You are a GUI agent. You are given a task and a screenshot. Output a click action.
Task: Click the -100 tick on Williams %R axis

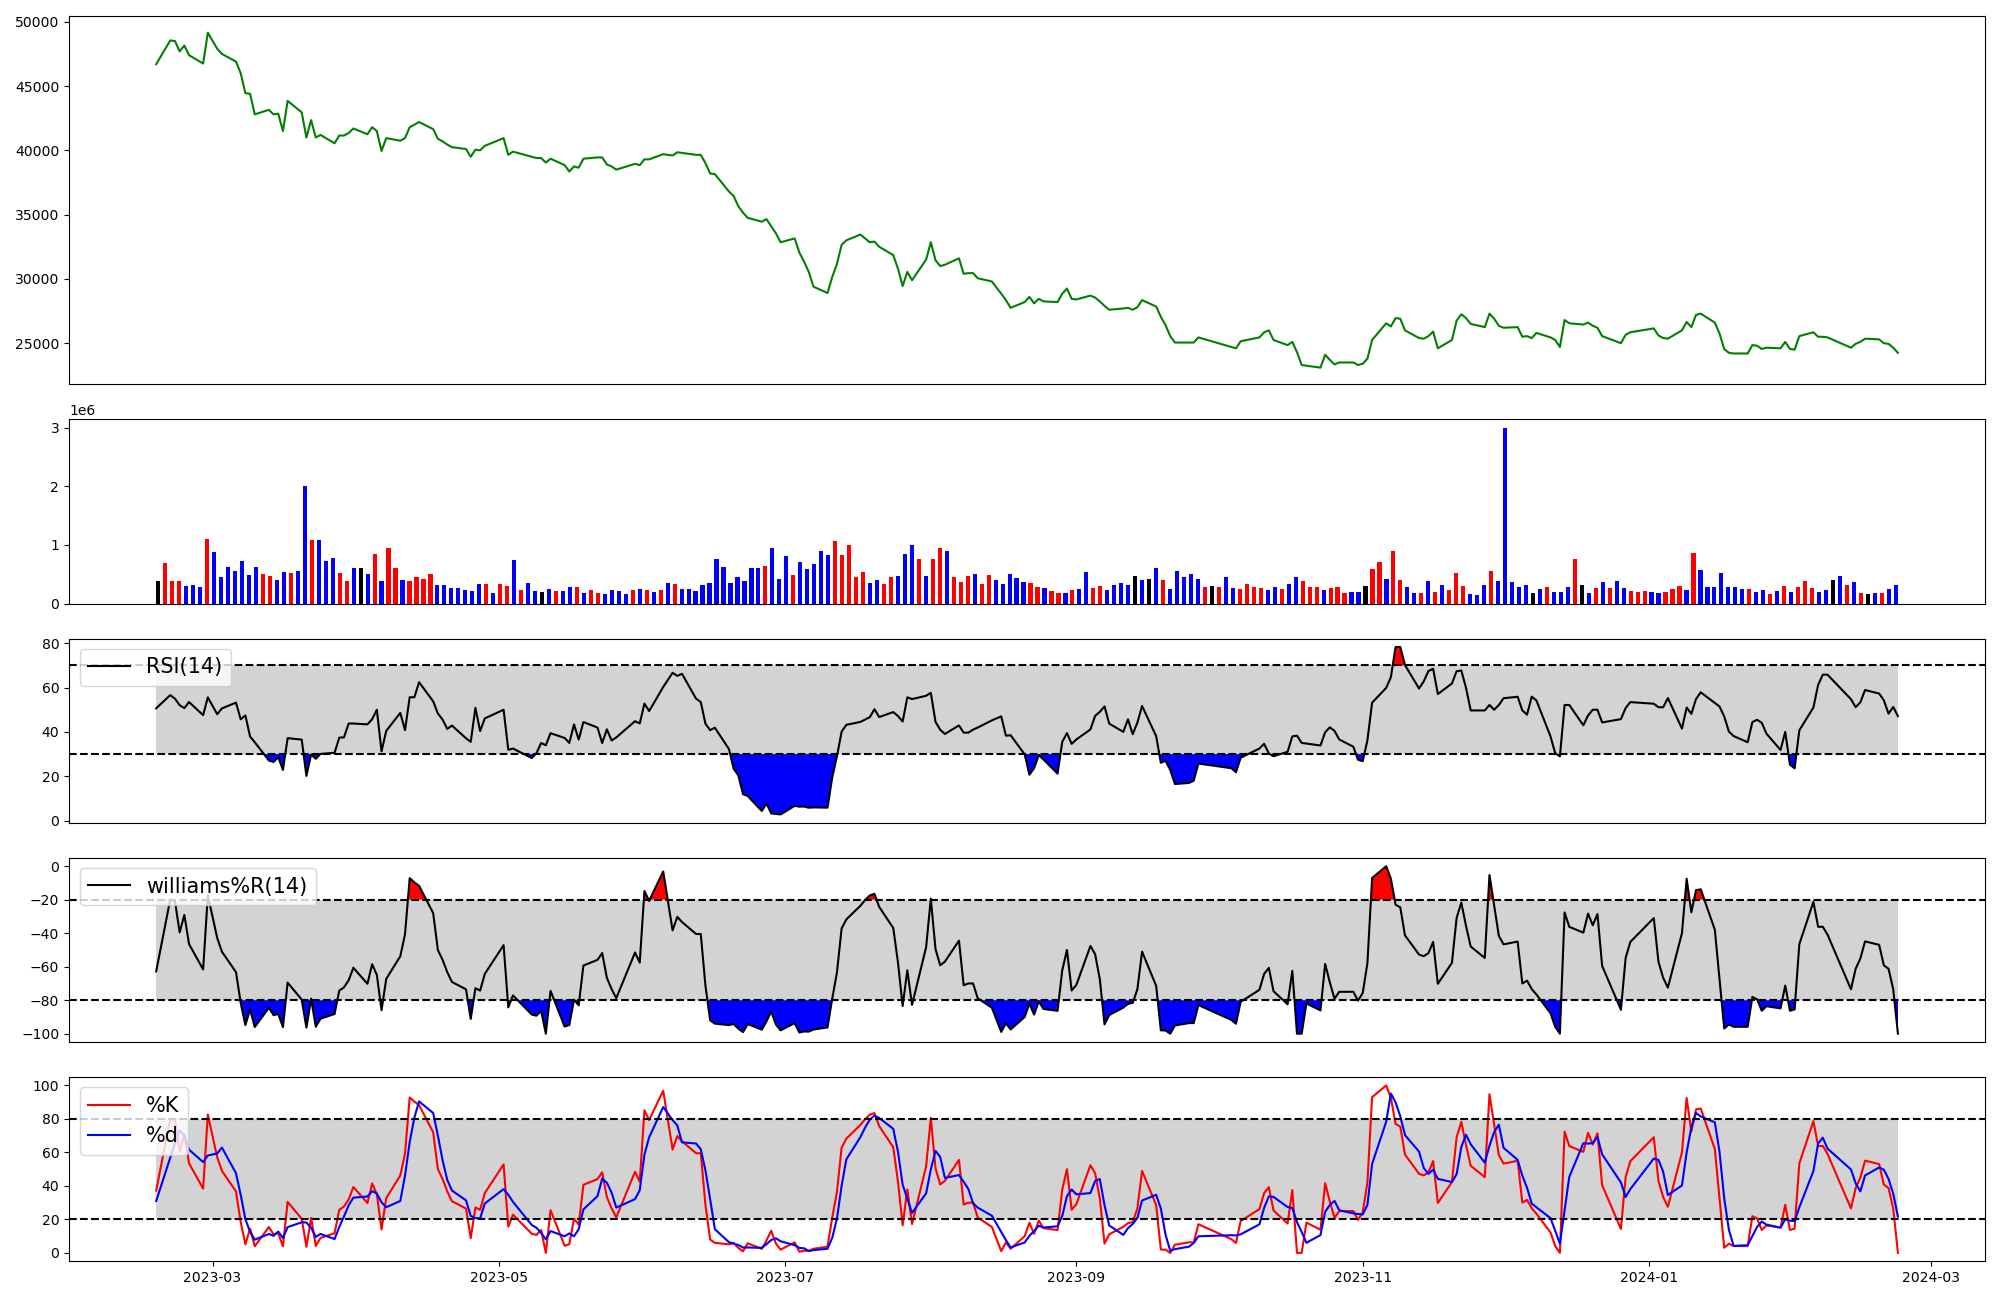41,1034
